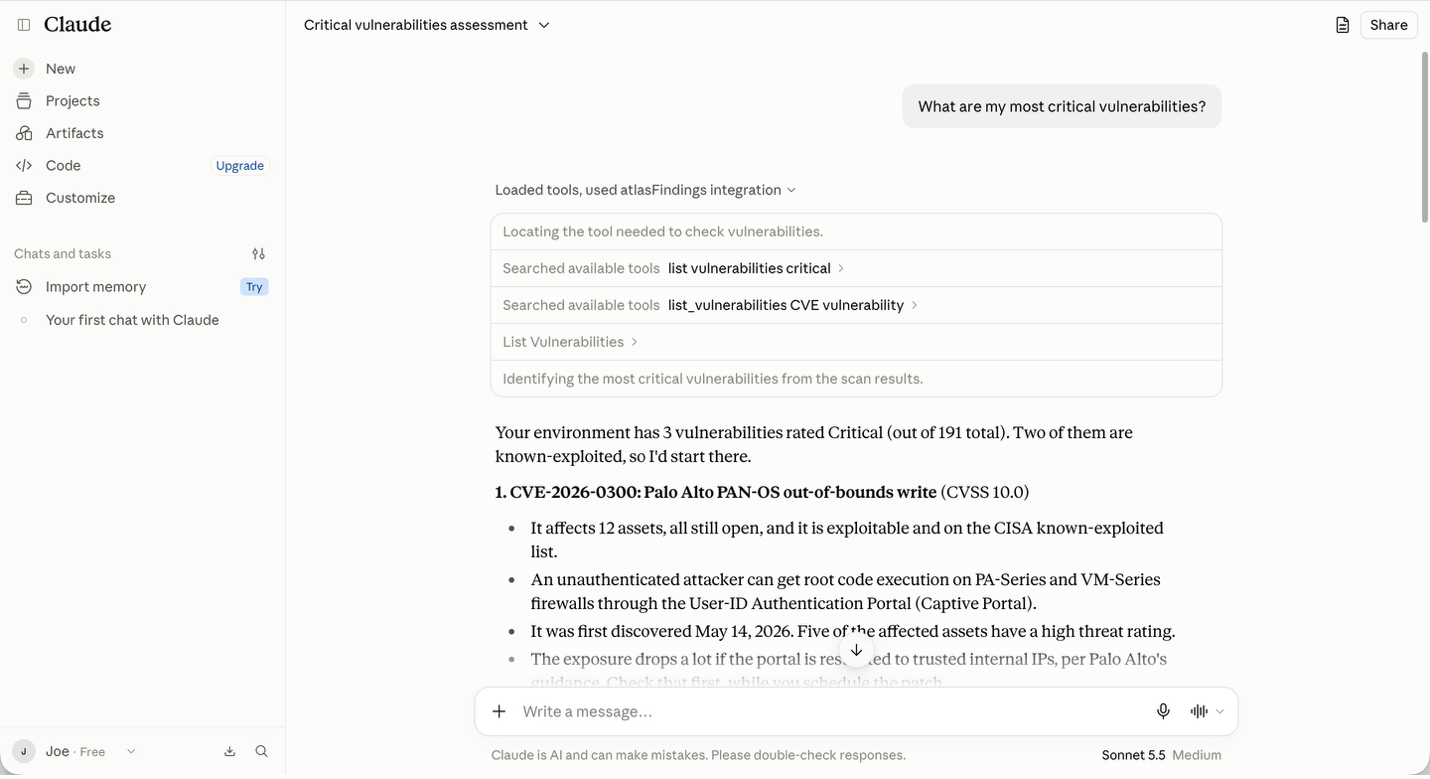
Task: Open the chats filter settings icon
Action: tap(258, 254)
